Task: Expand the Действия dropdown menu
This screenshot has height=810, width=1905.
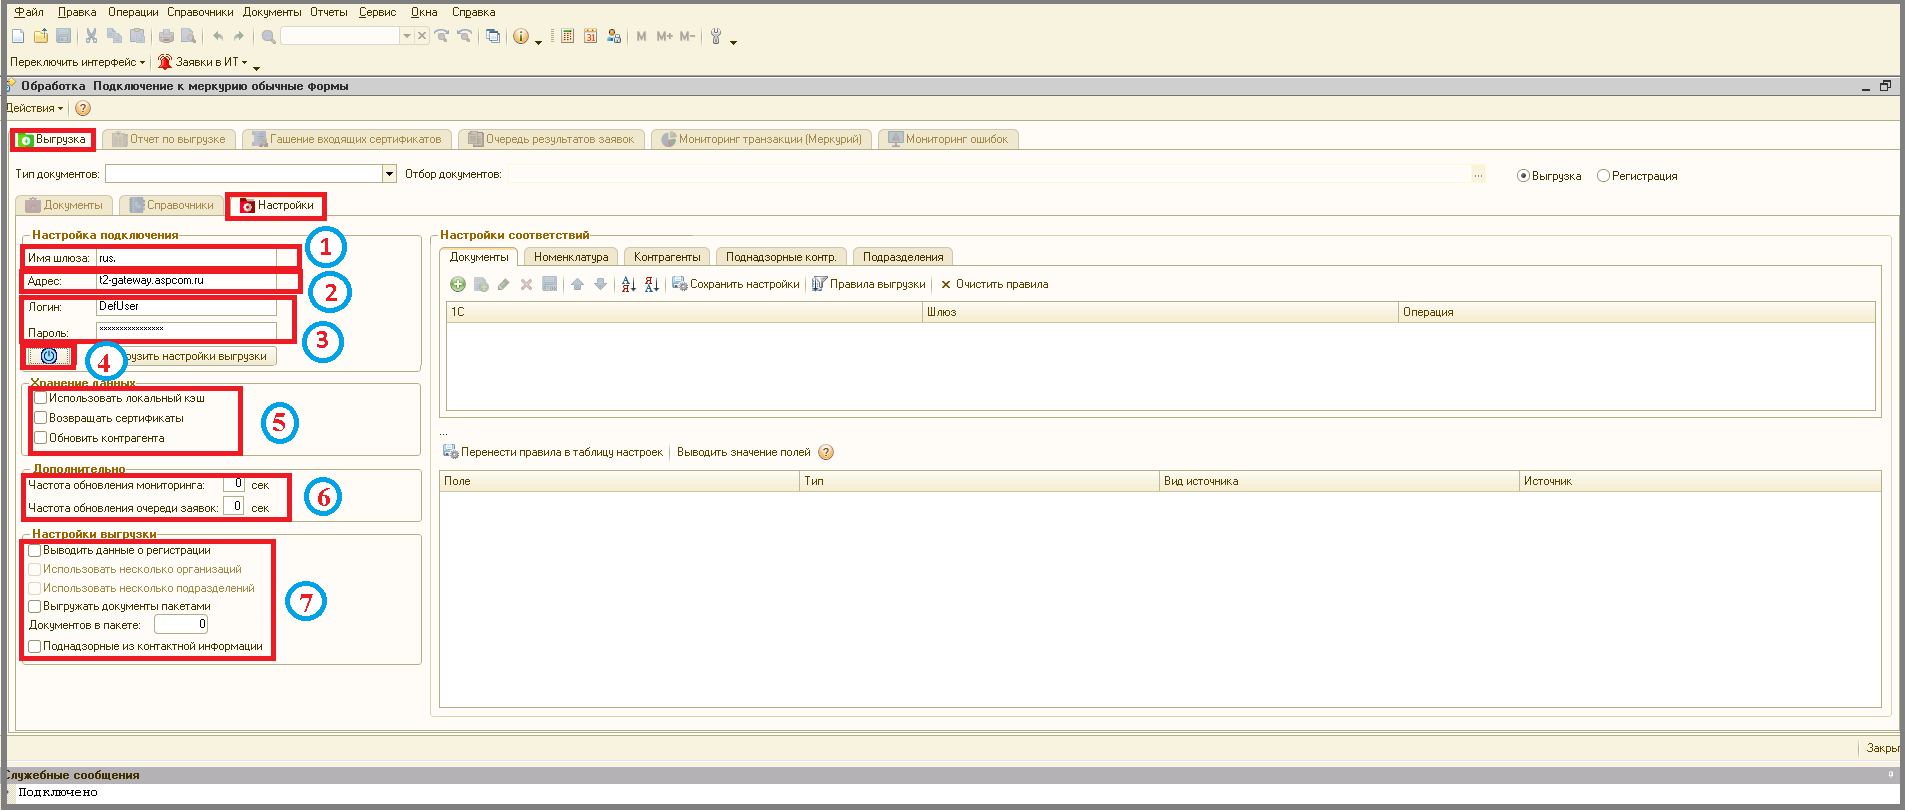Action: click(35, 108)
